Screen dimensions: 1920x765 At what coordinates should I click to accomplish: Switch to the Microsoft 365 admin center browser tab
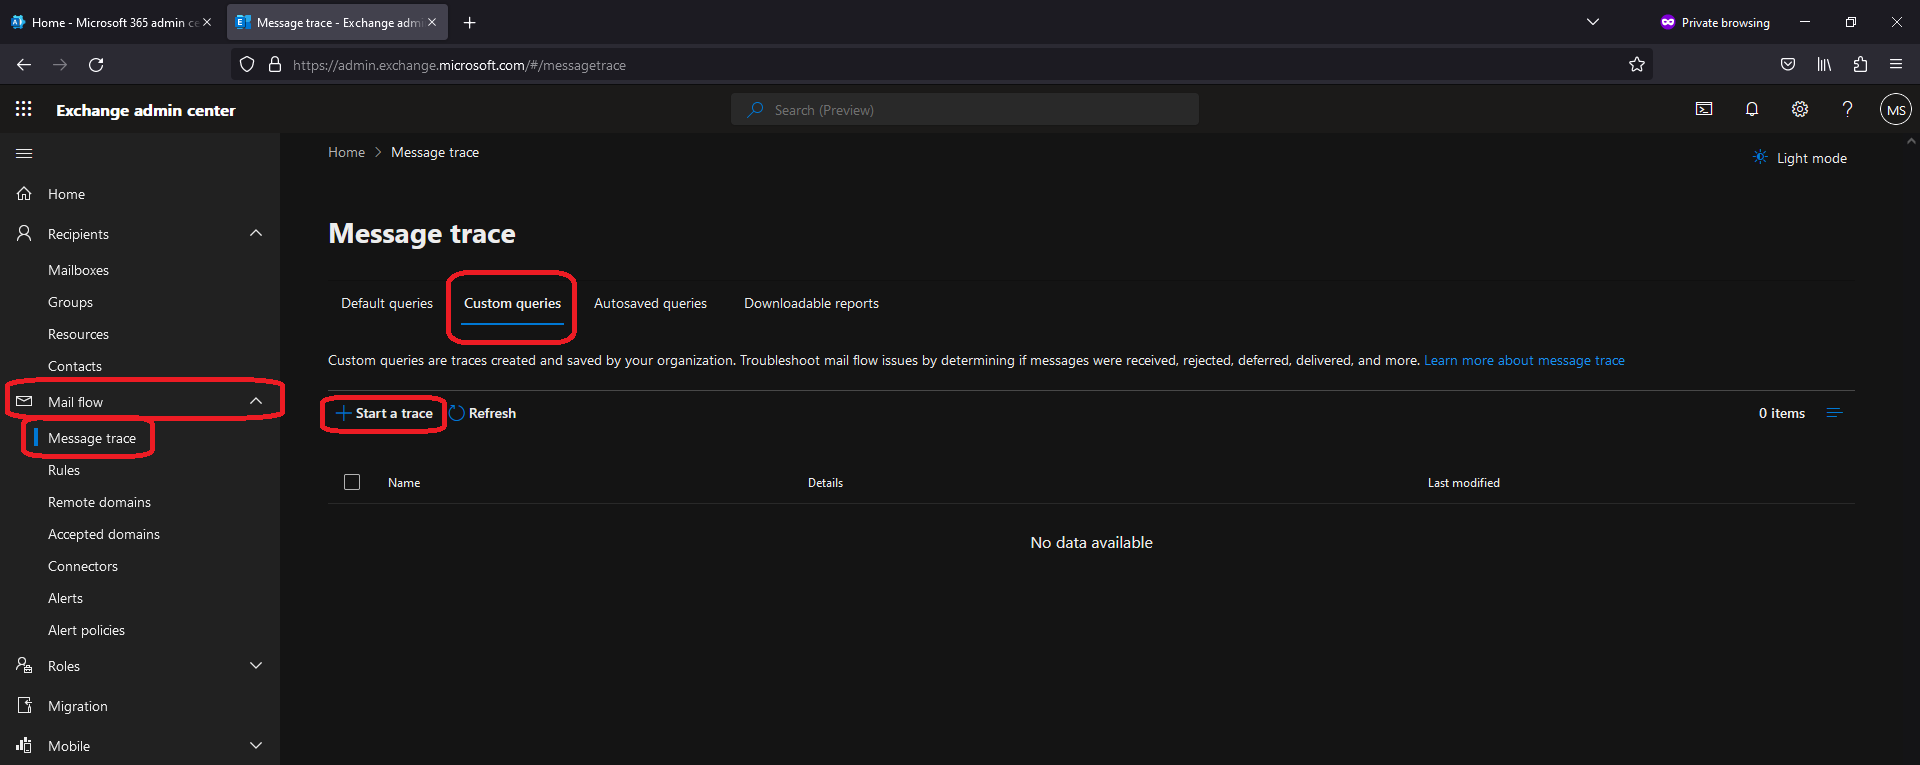(x=110, y=22)
